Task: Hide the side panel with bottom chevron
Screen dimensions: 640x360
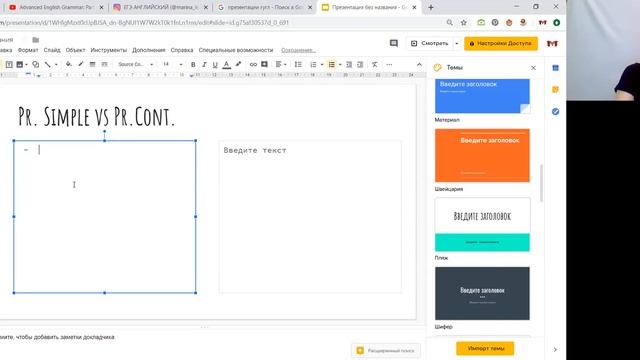Action: coord(555,350)
